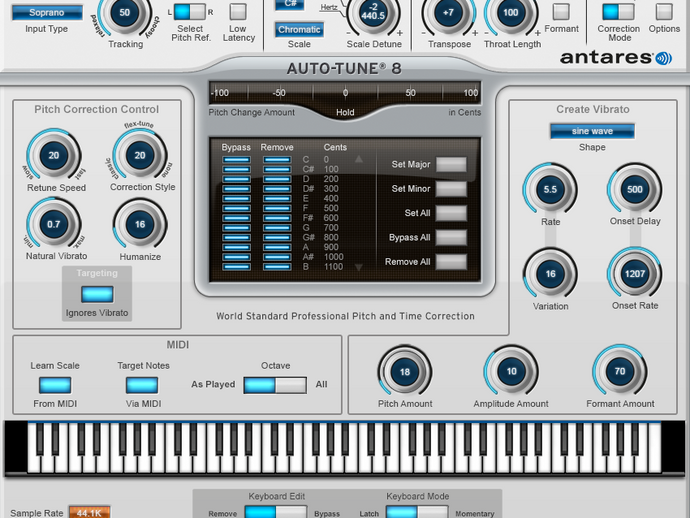Click the Formant Amount knob

620,371
